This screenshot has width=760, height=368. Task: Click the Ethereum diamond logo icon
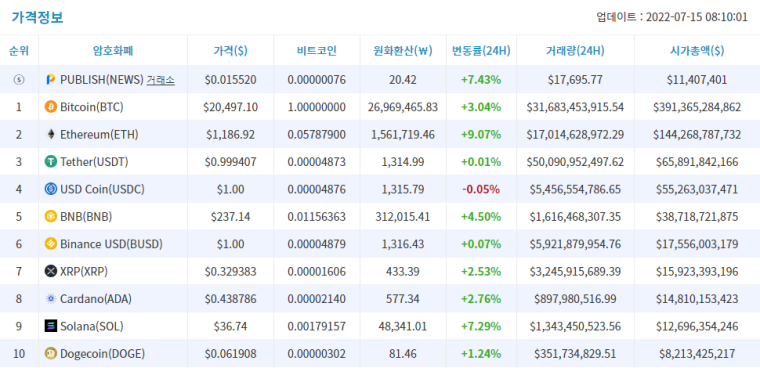pos(50,134)
